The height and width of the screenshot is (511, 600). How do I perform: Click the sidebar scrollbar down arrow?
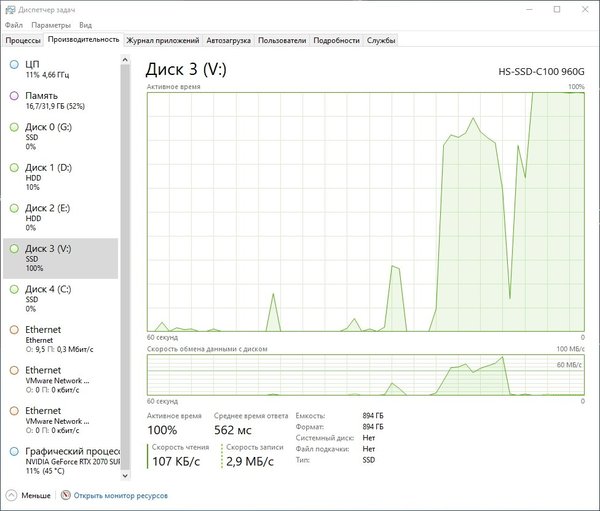pyautogui.click(x=125, y=475)
